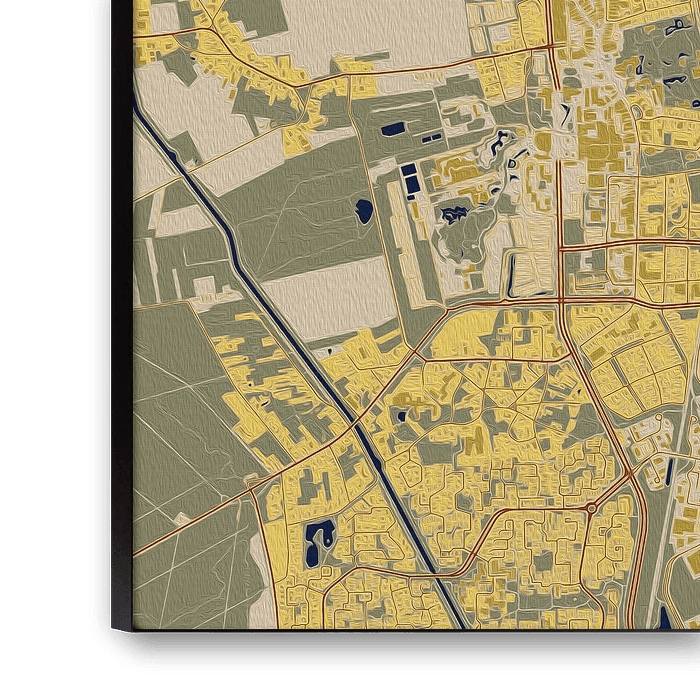Click the main red road intersection at right
This screenshot has width=700, height=700.
(562, 300)
